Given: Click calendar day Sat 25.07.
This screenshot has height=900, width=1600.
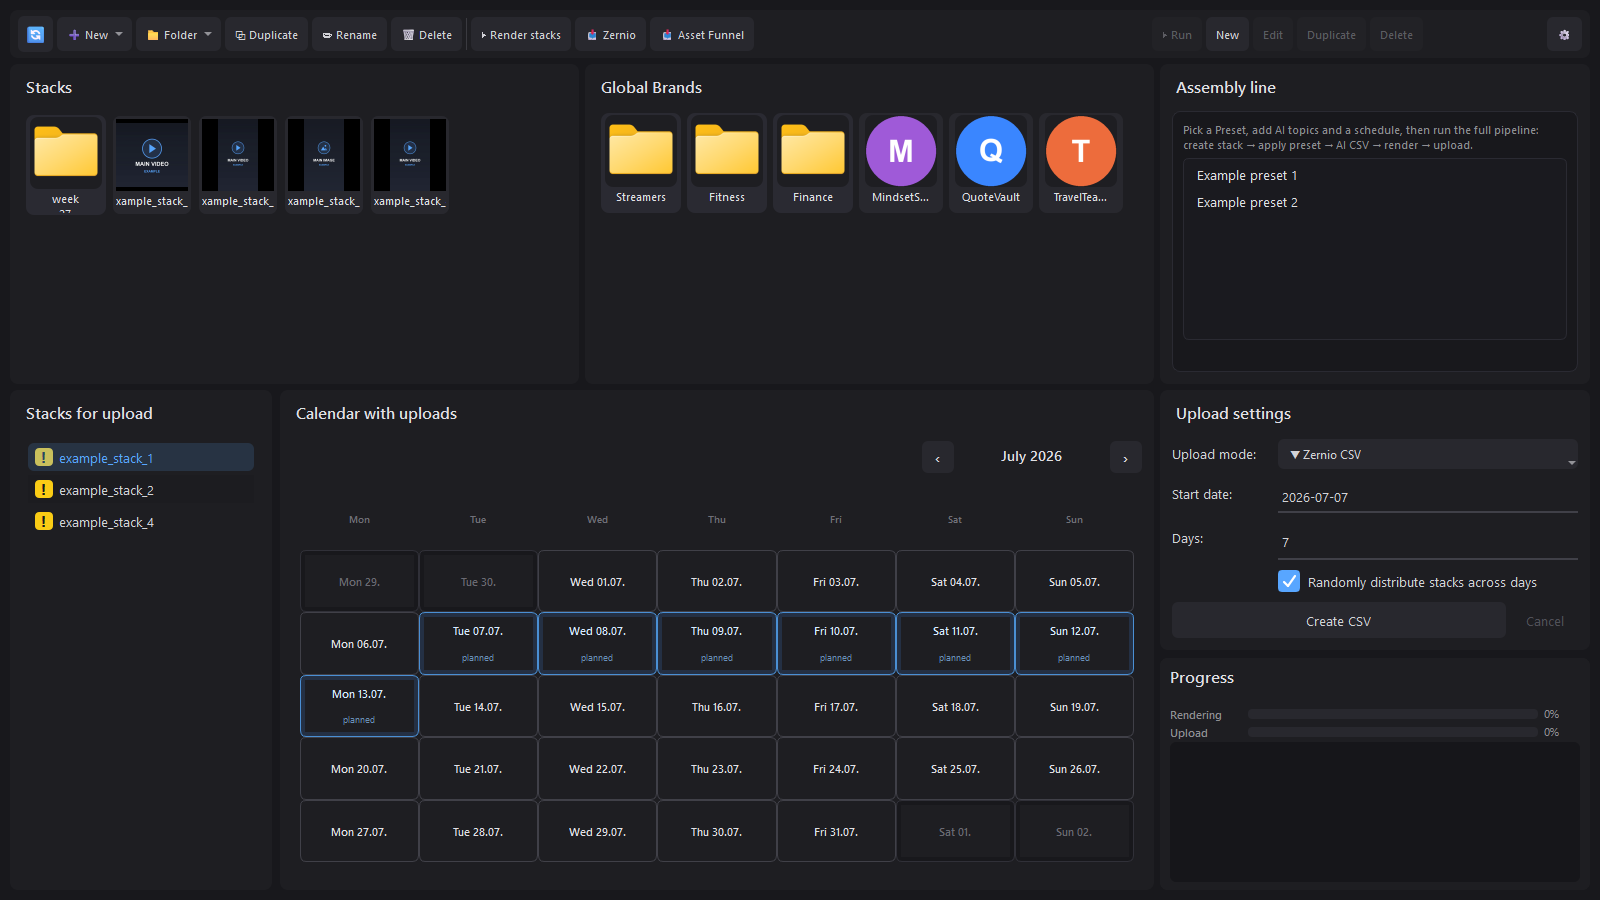Looking at the screenshot, I should [955, 768].
